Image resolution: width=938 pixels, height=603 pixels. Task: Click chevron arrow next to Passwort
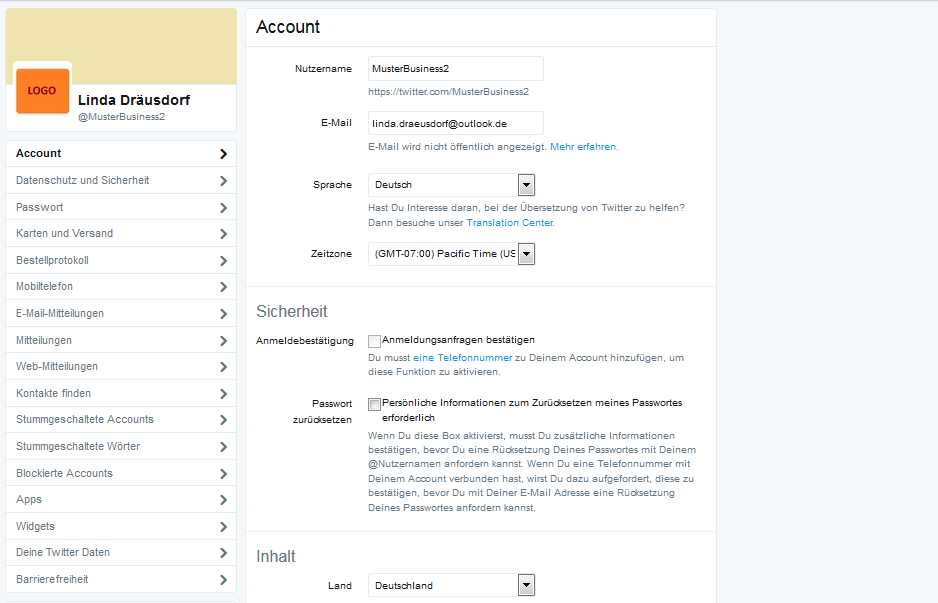pyautogui.click(x=223, y=208)
